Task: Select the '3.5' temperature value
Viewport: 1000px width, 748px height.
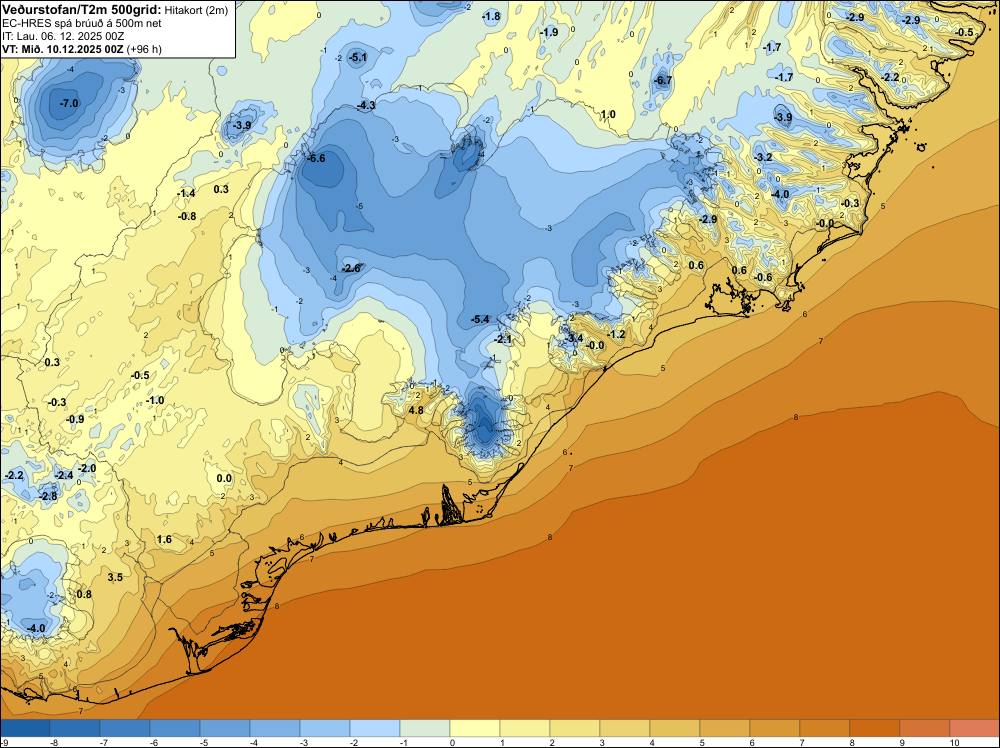Action: tap(115, 577)
